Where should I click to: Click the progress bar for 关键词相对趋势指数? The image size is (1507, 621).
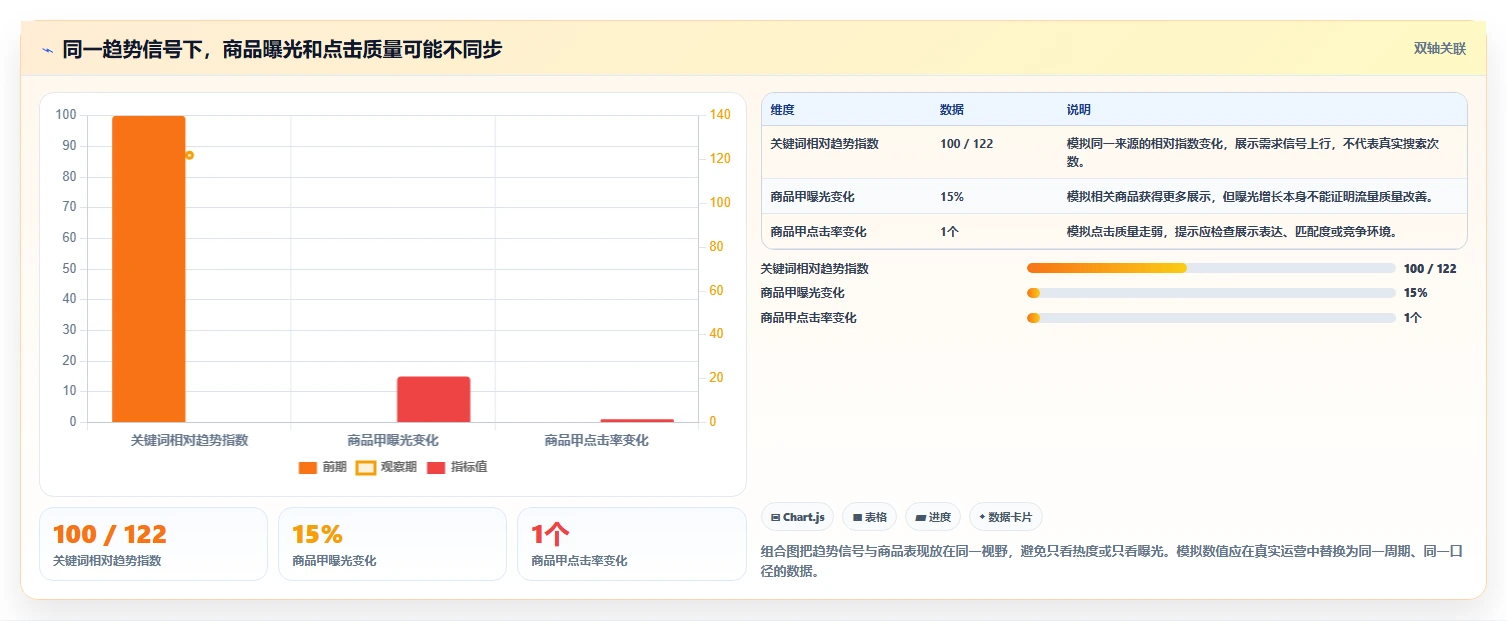(1211, 268)
